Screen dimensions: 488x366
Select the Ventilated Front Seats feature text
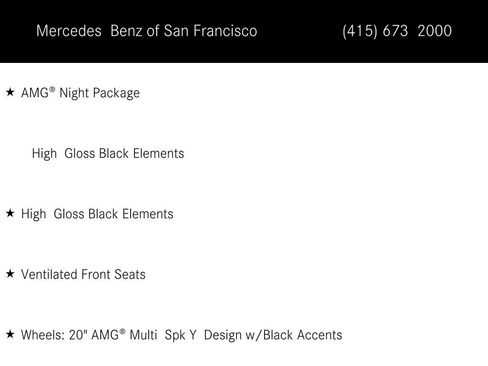pyautogui.click(x=83, y=274)
